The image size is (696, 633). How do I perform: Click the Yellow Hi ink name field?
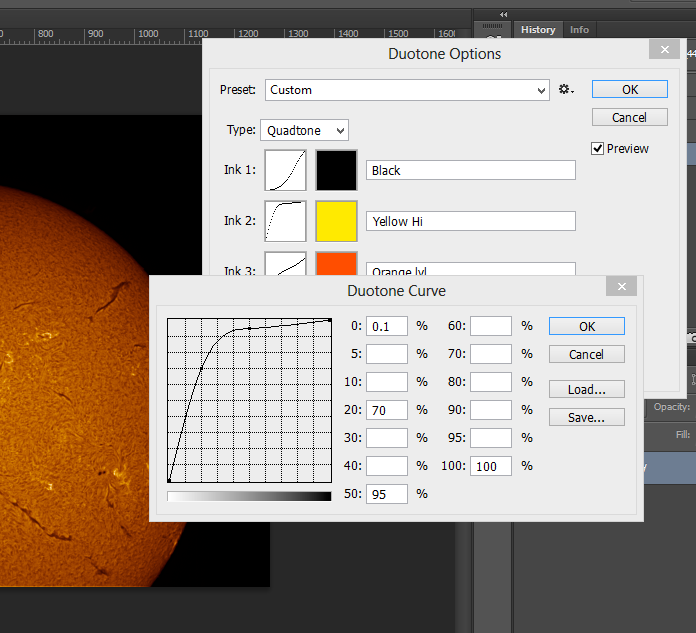click(x=470, y=222)
